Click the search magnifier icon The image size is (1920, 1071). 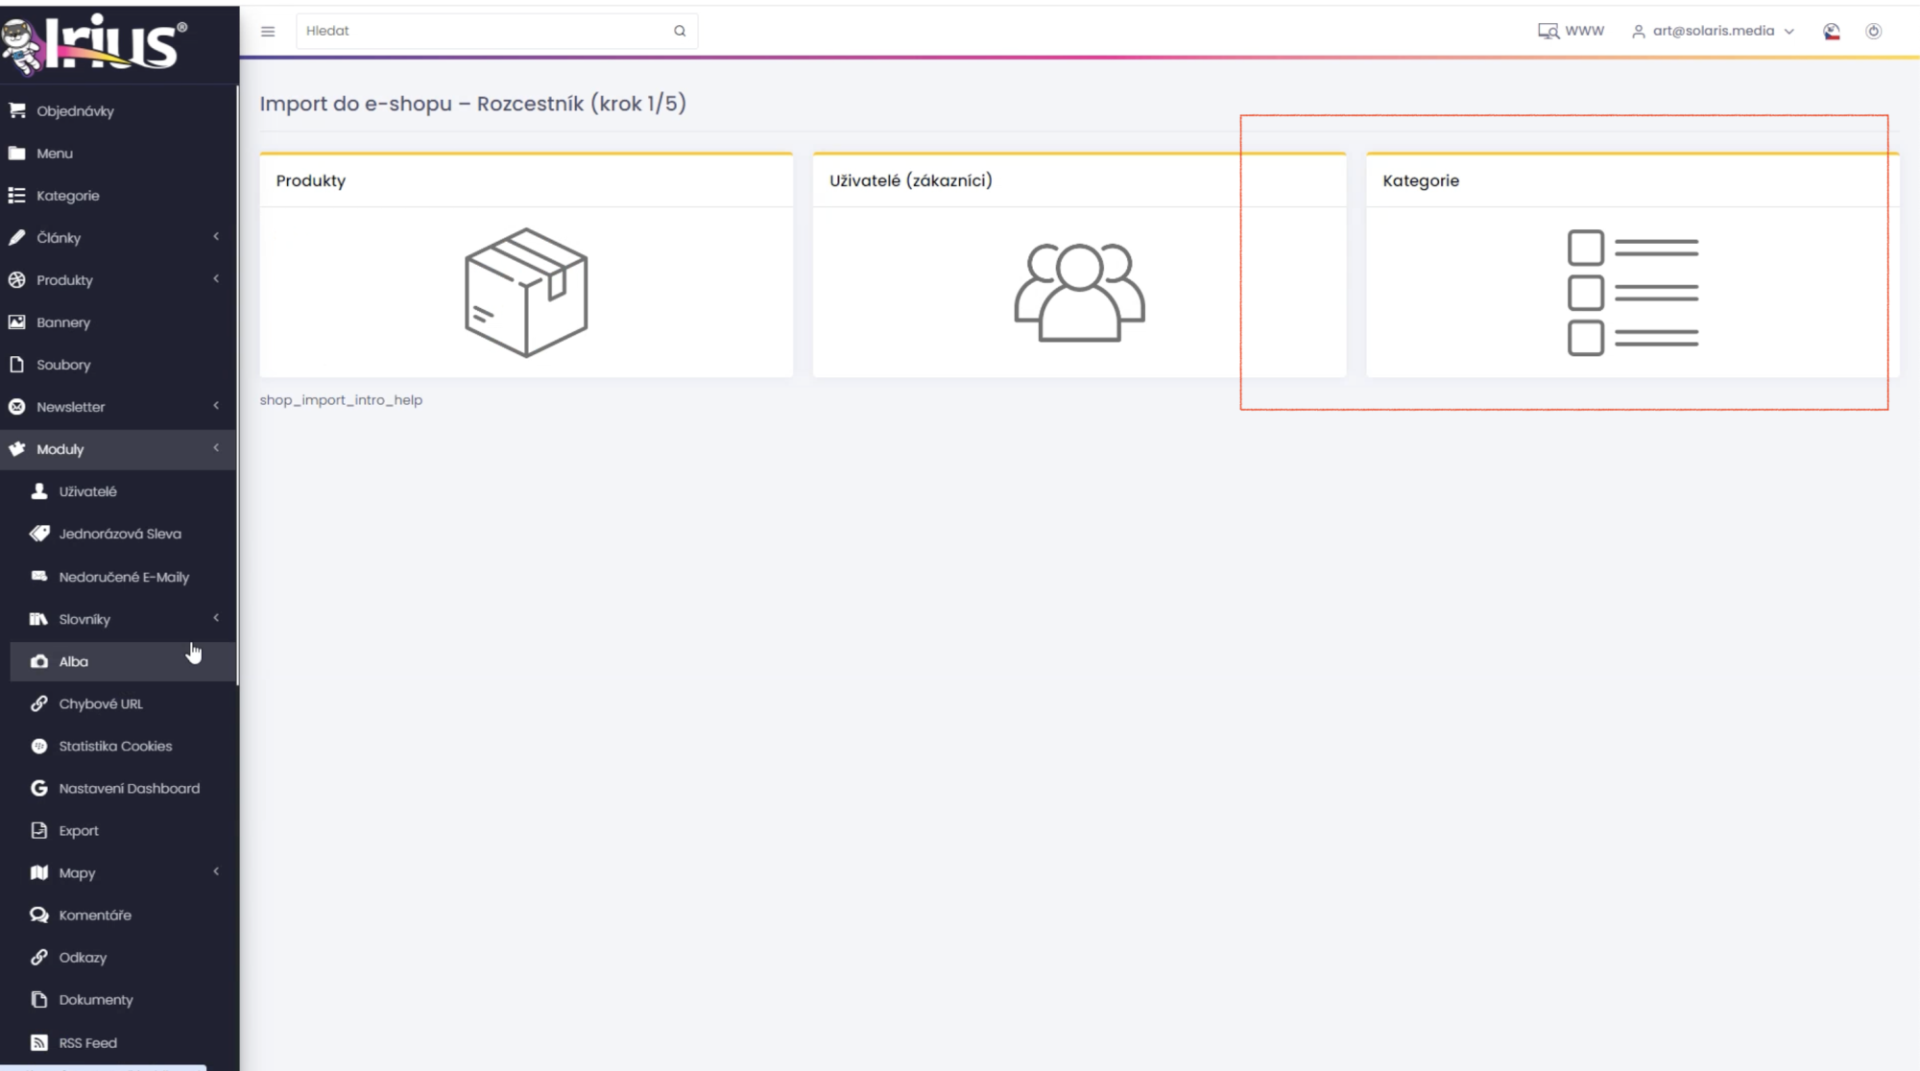(680, 31)
